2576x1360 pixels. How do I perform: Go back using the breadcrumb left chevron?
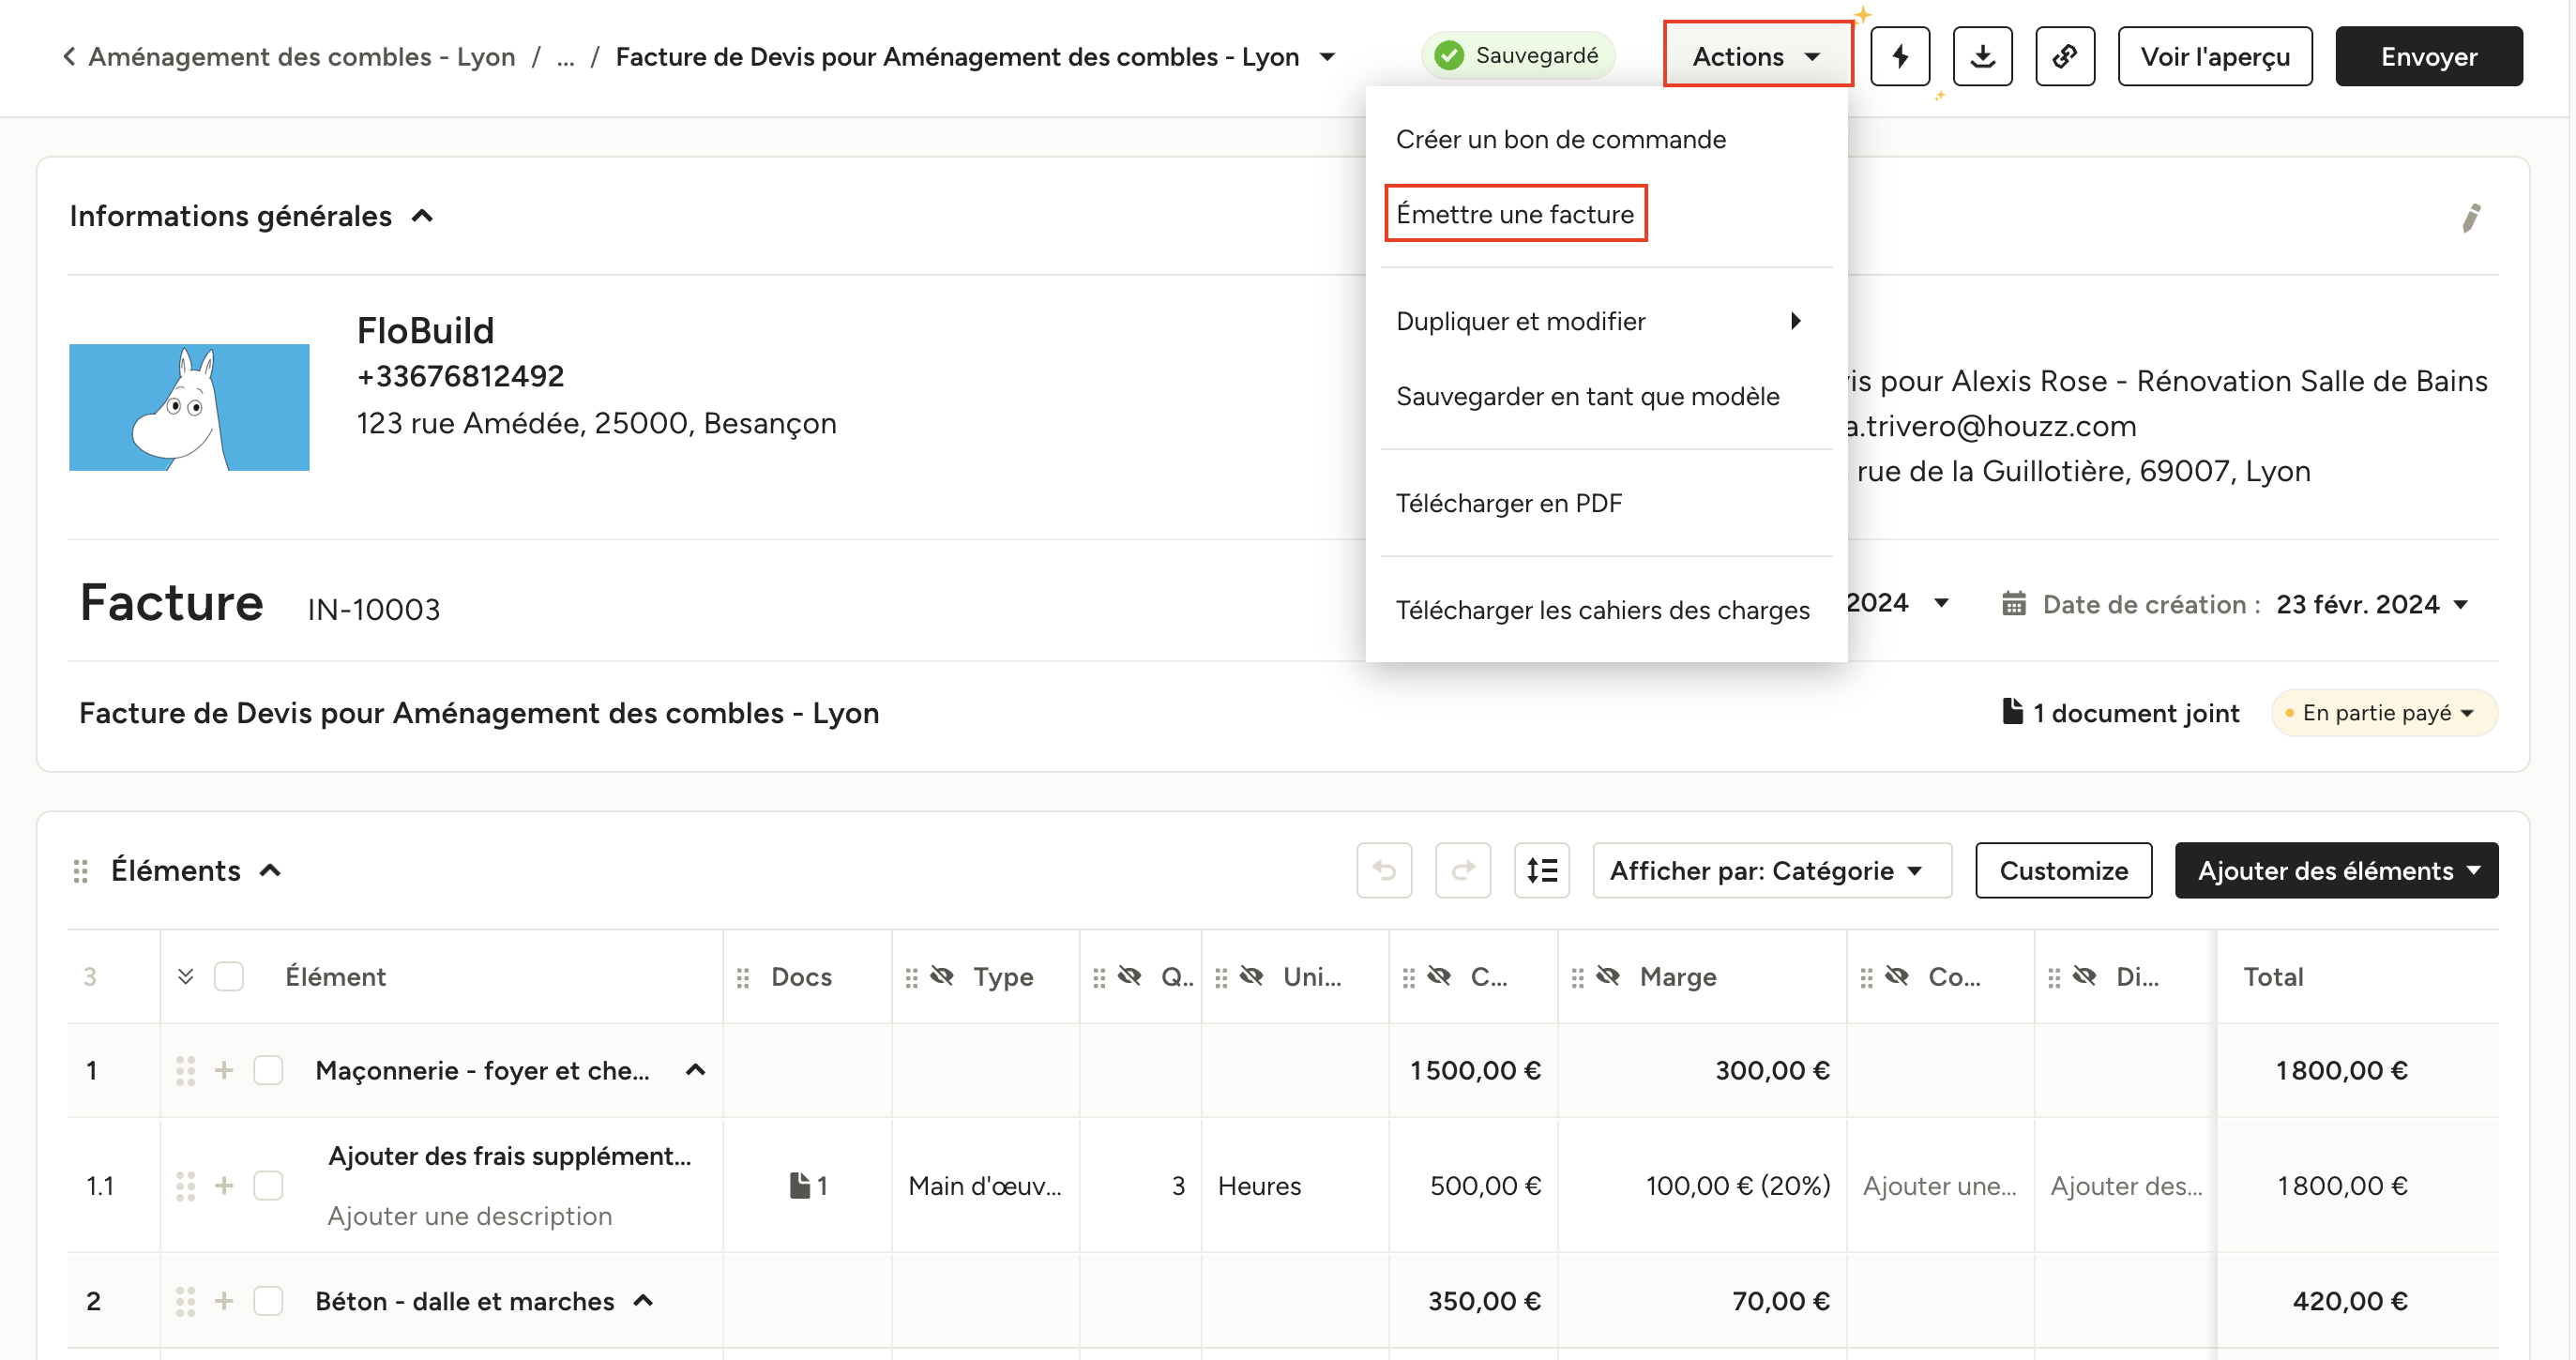pyautogui.click(x=69, y=56)
